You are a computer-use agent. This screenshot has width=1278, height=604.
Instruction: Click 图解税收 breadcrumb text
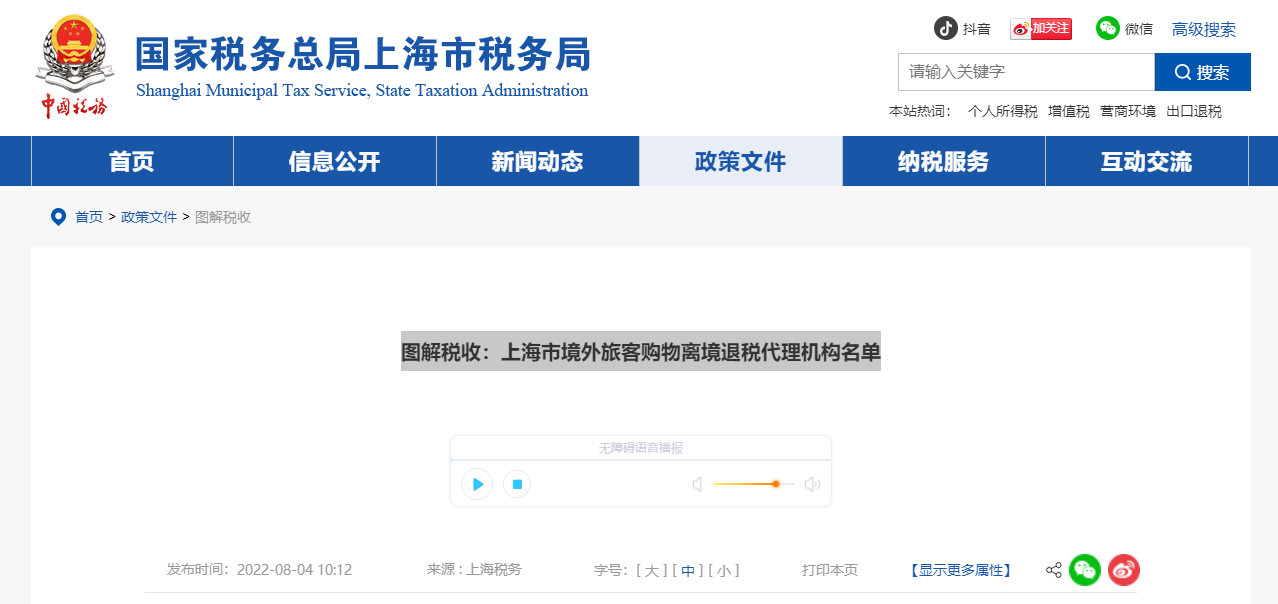(223, 217)
